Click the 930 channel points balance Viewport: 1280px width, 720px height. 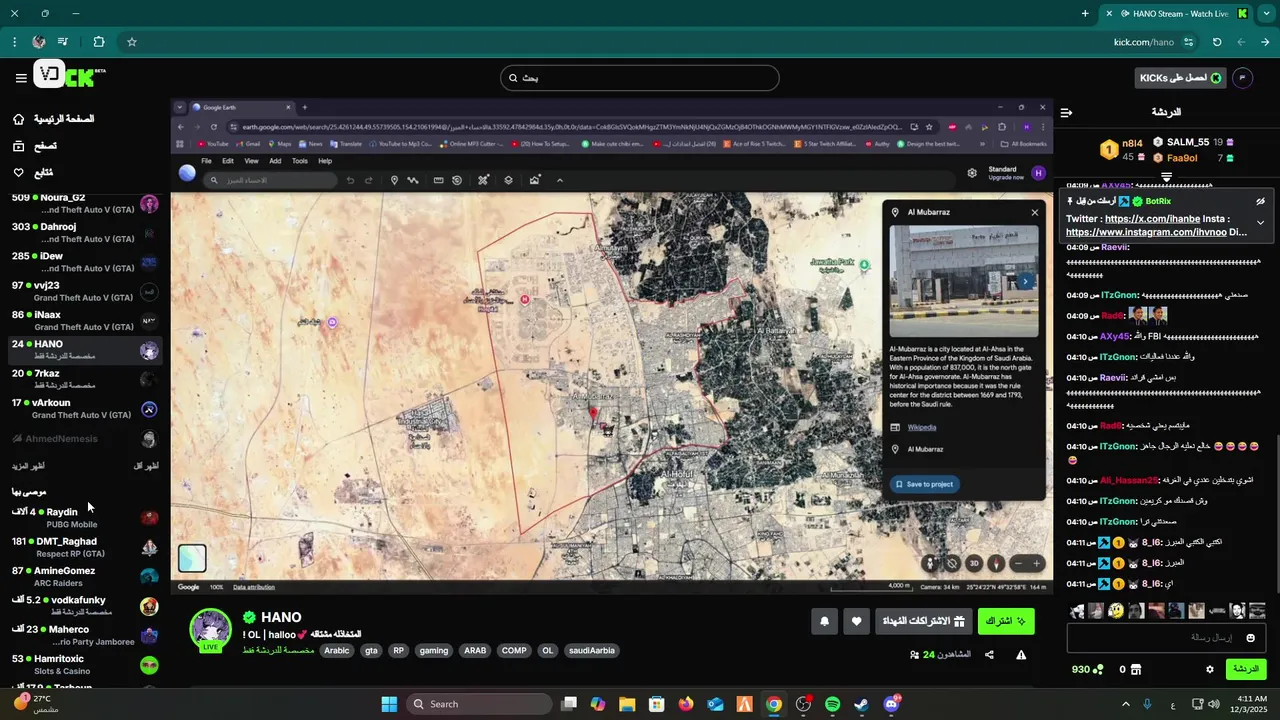click(x=1087, y=669)
